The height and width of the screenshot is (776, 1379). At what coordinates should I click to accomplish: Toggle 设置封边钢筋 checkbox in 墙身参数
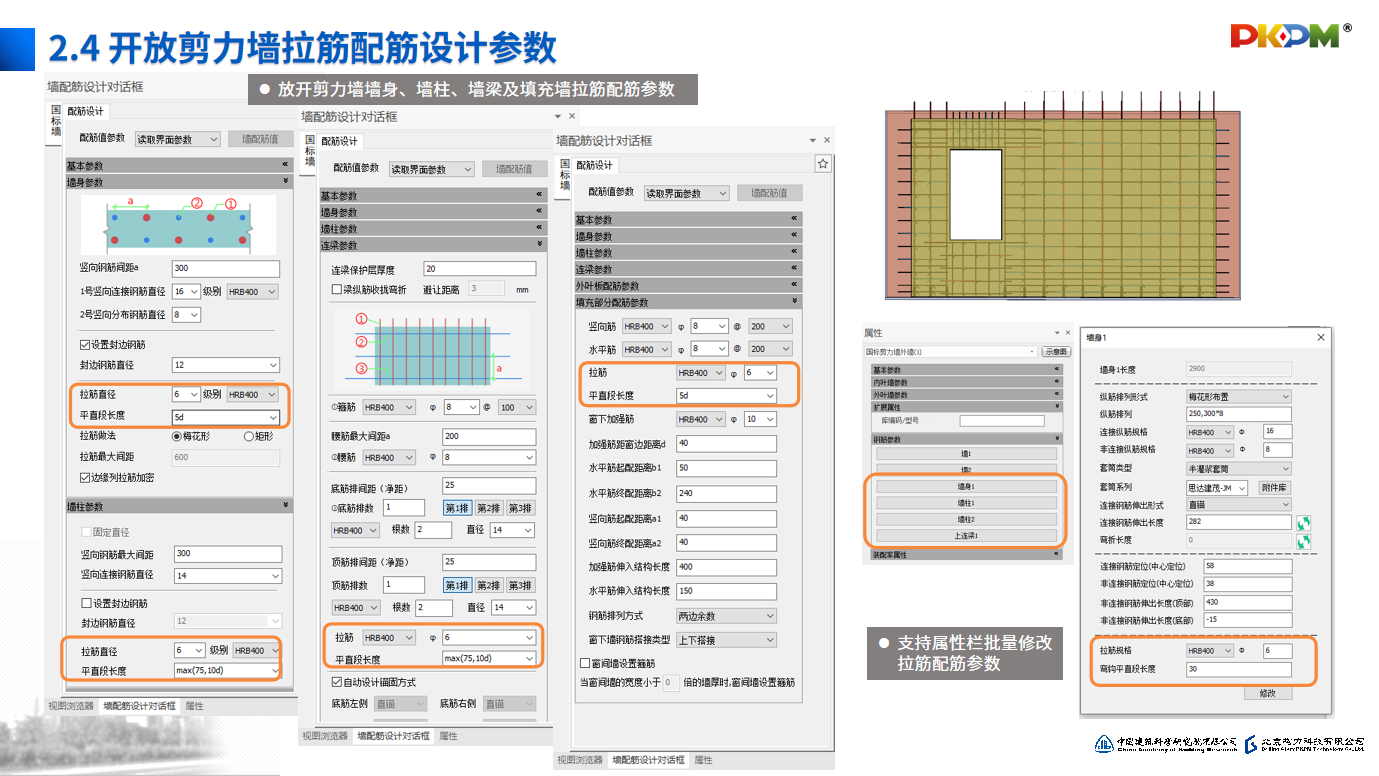point(86,345)
